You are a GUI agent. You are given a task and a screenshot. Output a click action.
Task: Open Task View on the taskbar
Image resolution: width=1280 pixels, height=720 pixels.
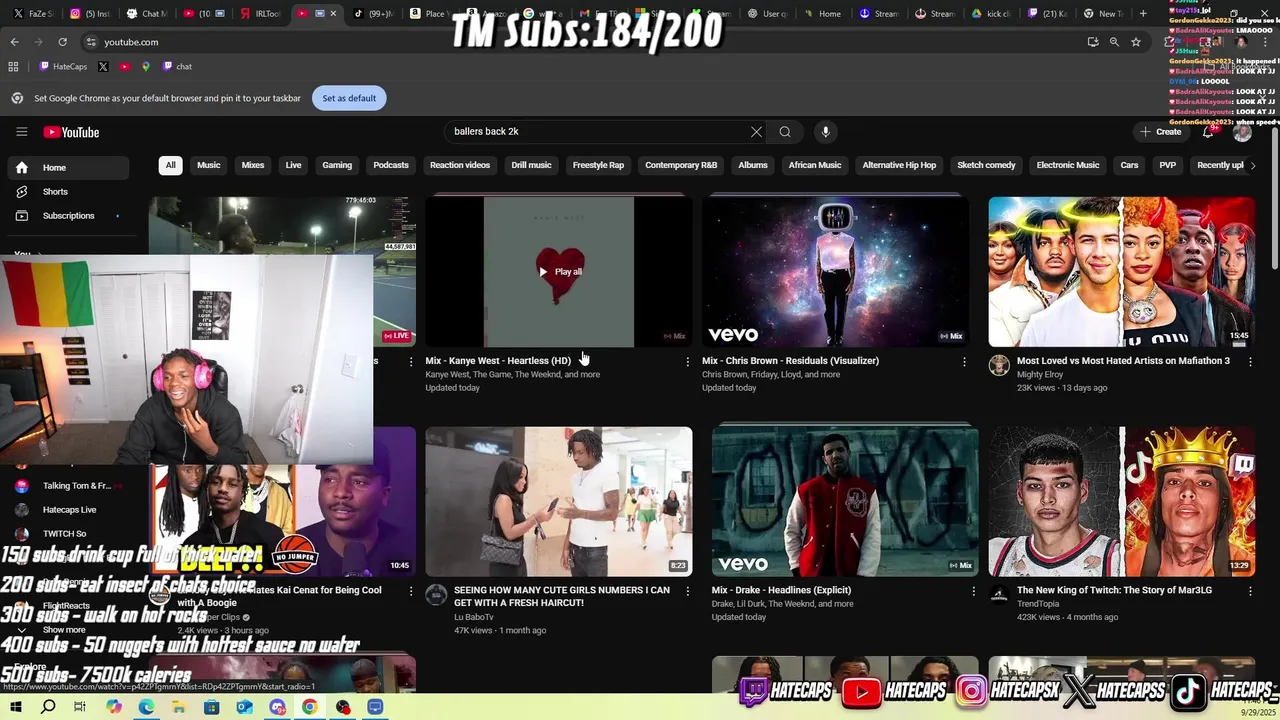[x=80, y=707]
